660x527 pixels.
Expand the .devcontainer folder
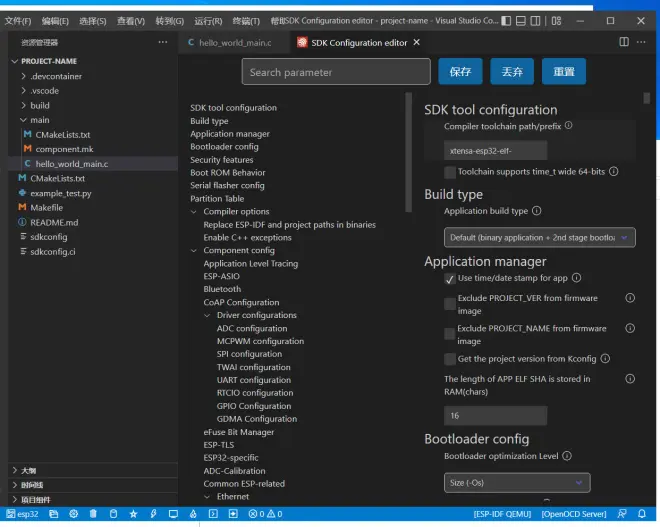(x=56, y=76)
